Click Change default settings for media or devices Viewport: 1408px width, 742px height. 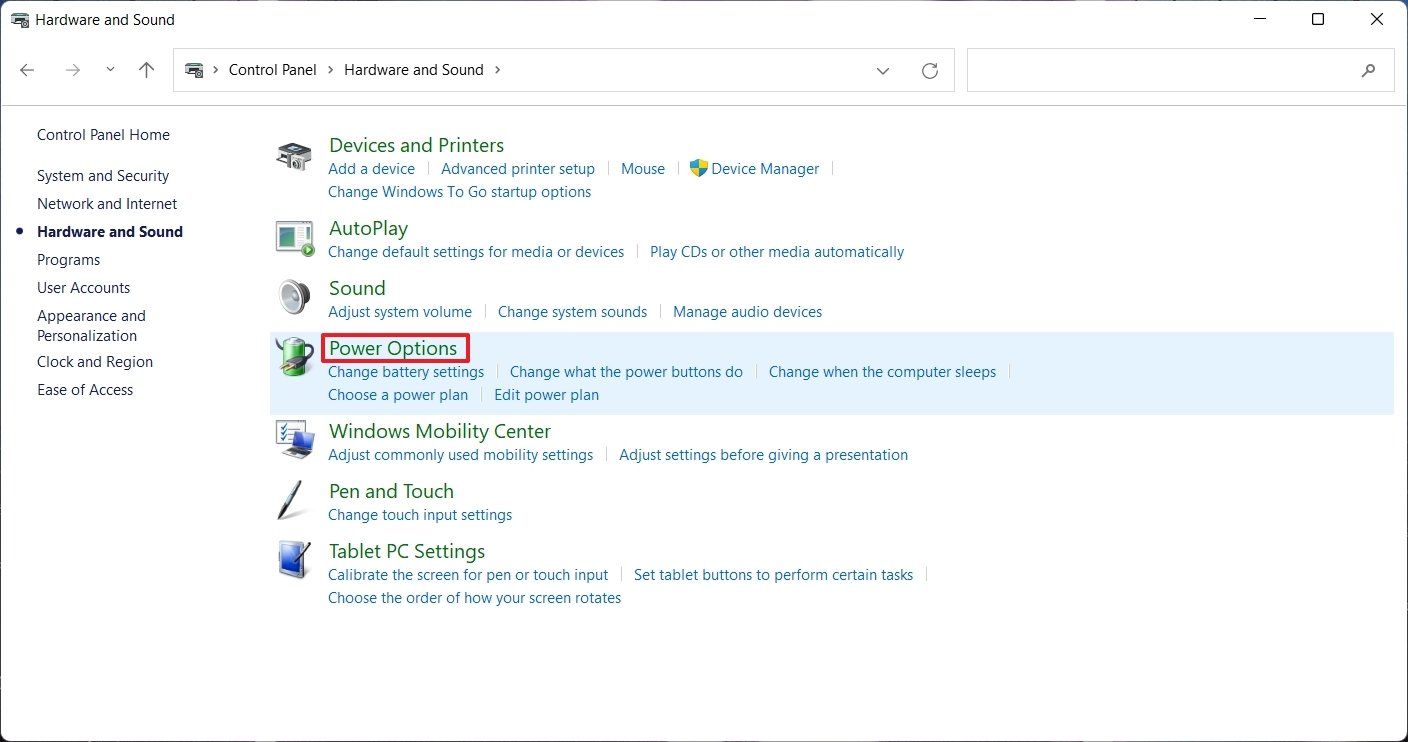[x=476, y=252]
